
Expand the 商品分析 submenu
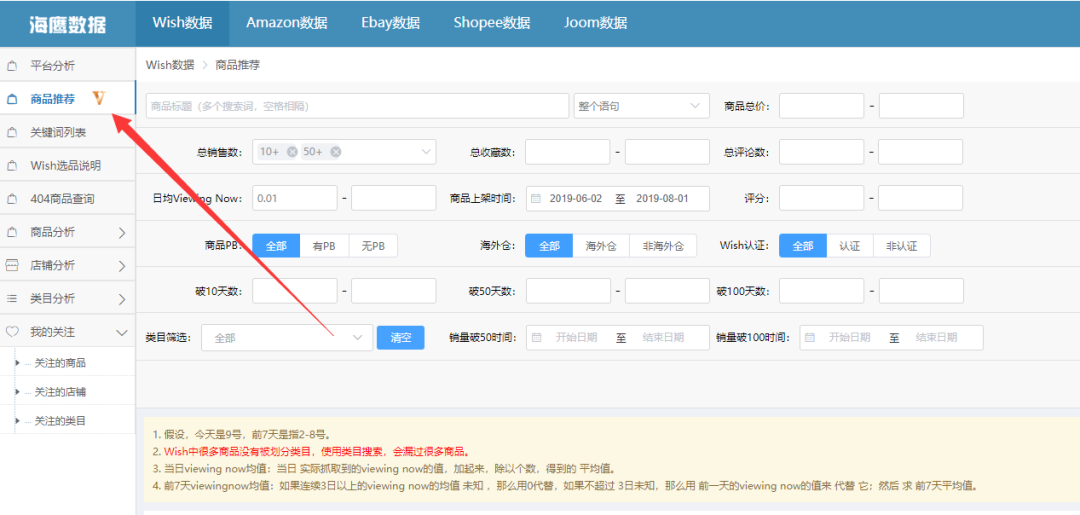pos(122,233)
